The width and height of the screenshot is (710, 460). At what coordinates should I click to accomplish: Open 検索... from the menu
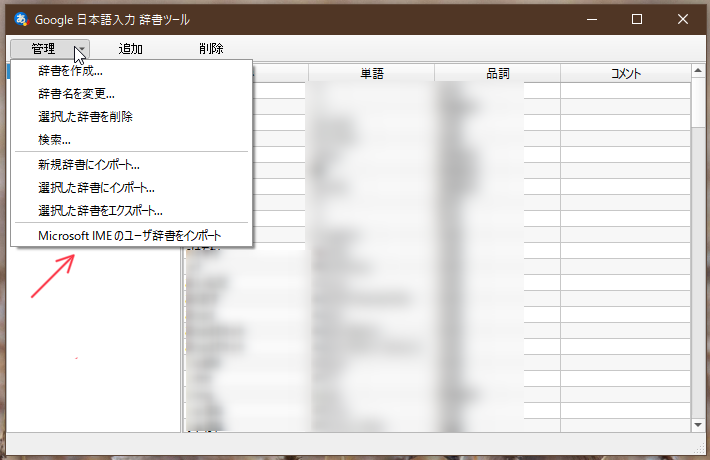click(131, 139)
